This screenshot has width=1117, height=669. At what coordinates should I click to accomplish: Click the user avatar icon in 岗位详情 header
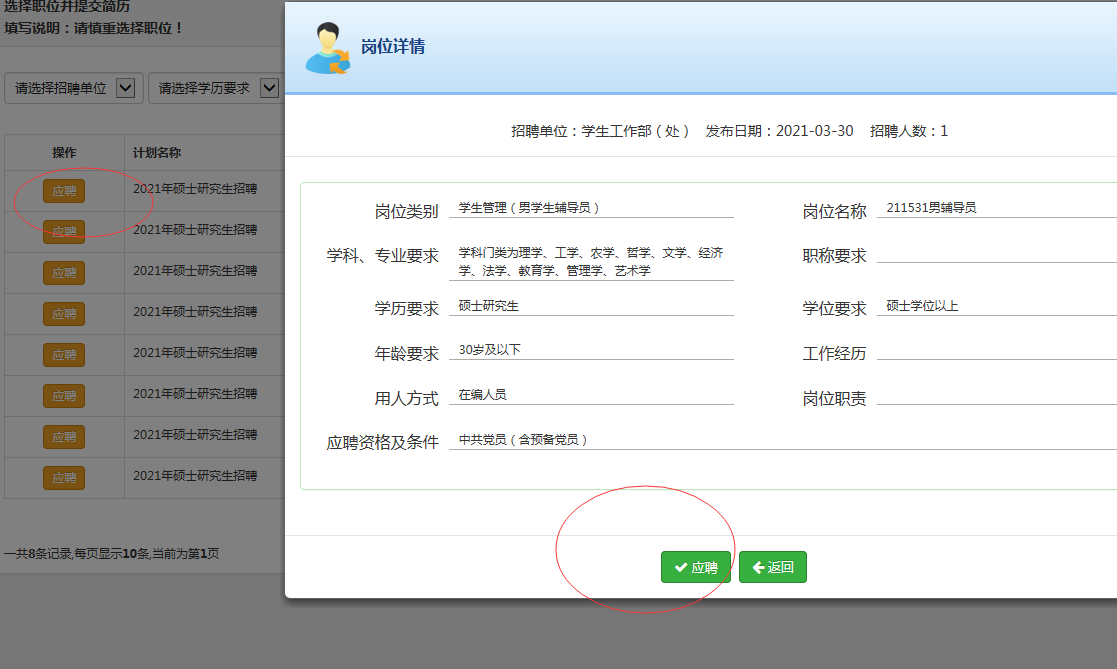[327, 47]
